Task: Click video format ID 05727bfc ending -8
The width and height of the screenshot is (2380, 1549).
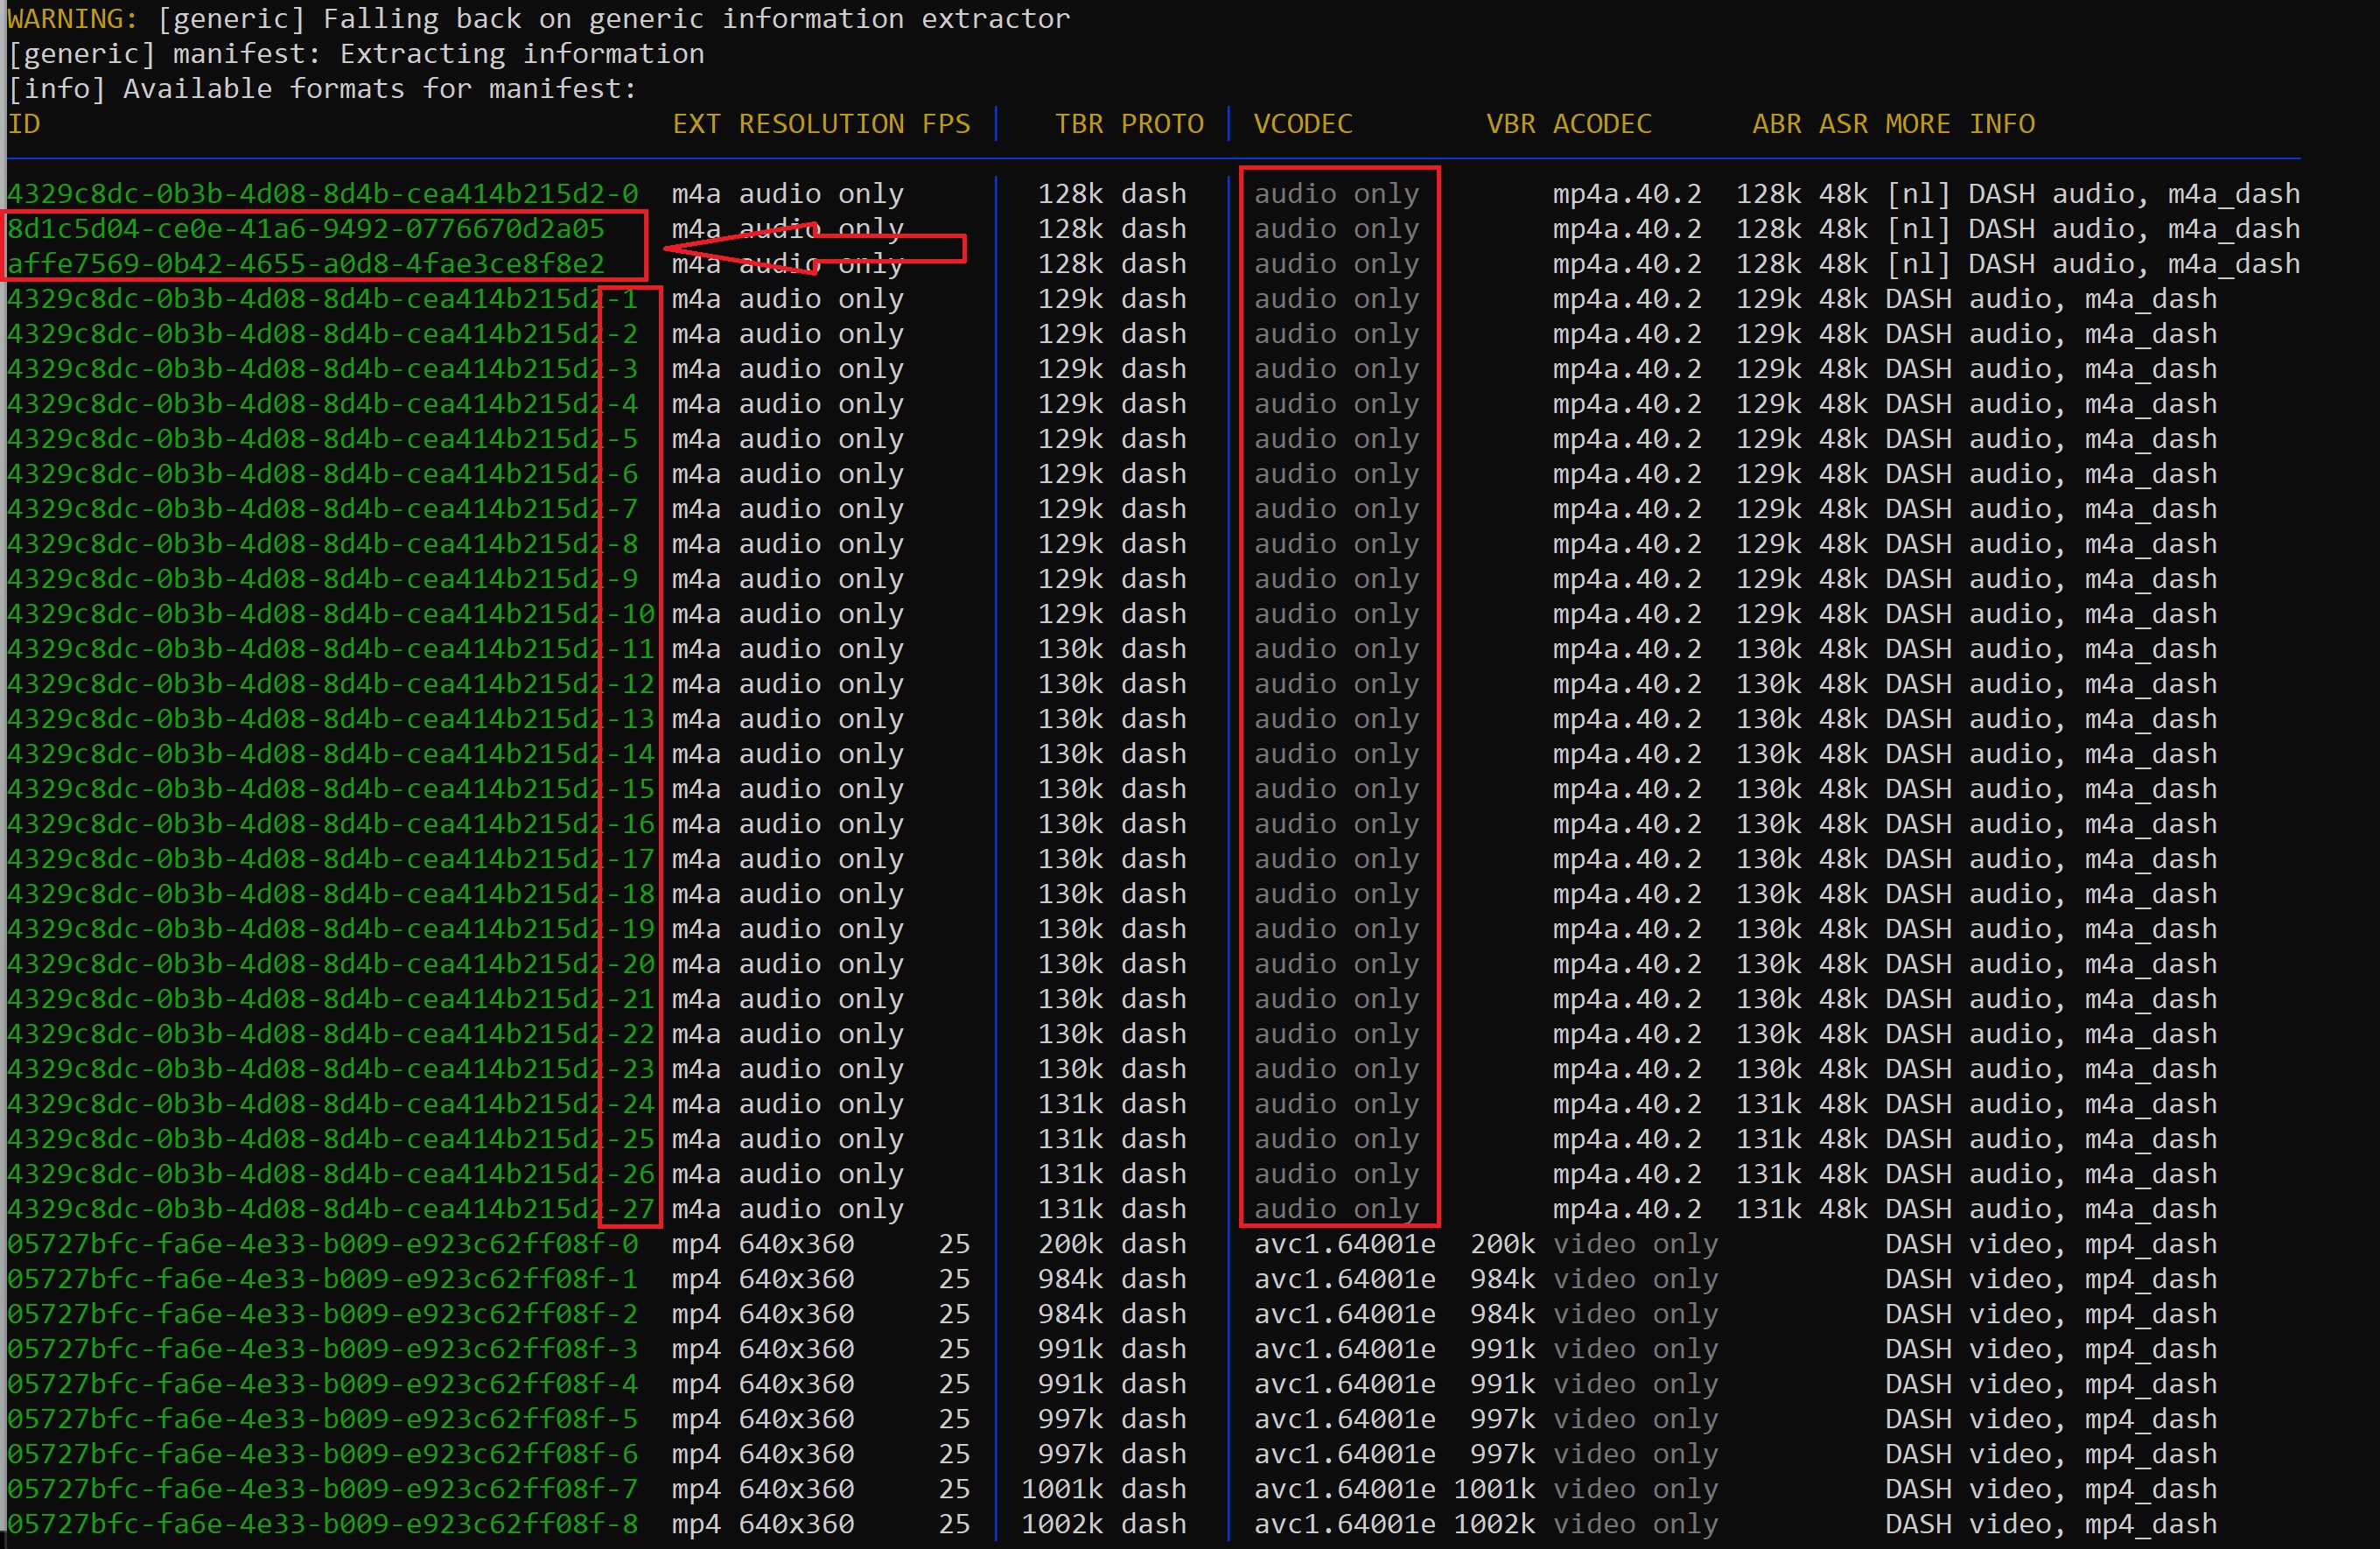Action: point(322,1524)
